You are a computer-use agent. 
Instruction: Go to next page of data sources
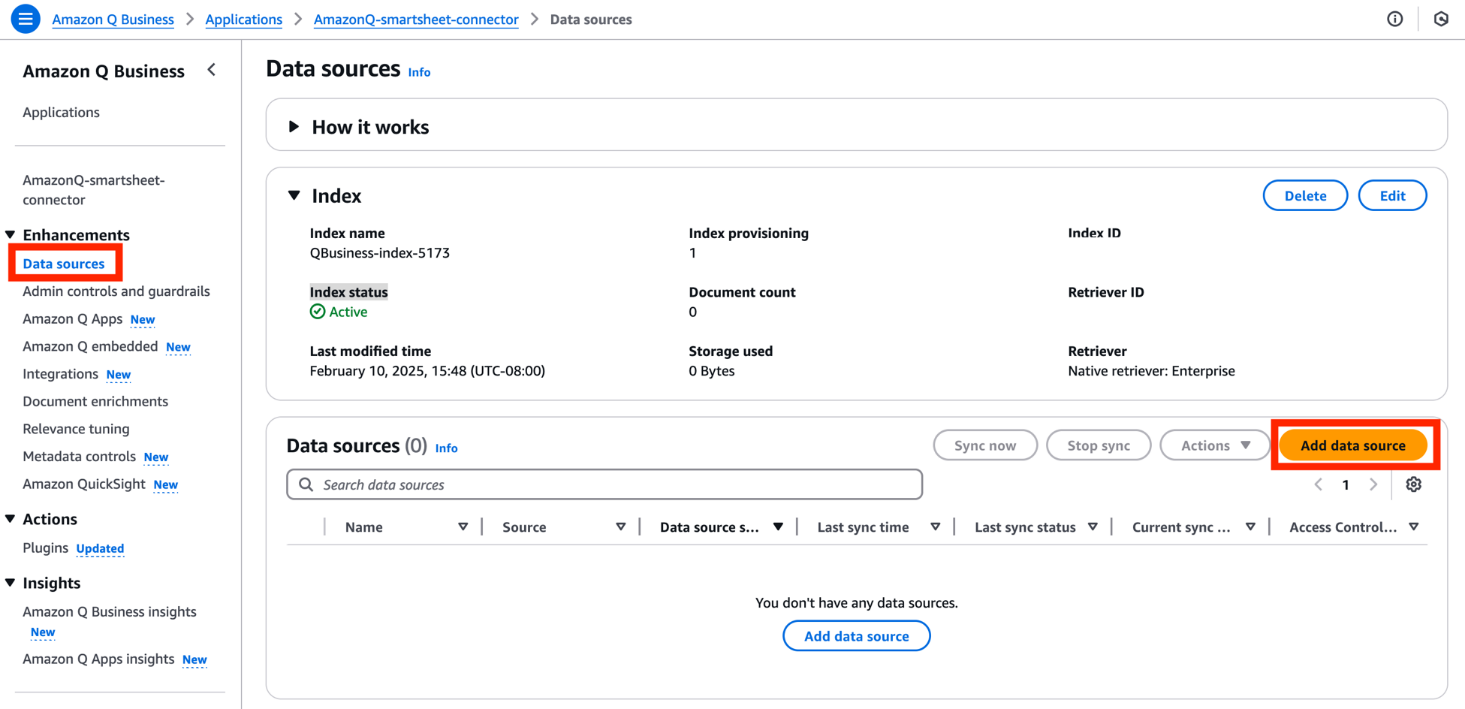point(1373,485)
